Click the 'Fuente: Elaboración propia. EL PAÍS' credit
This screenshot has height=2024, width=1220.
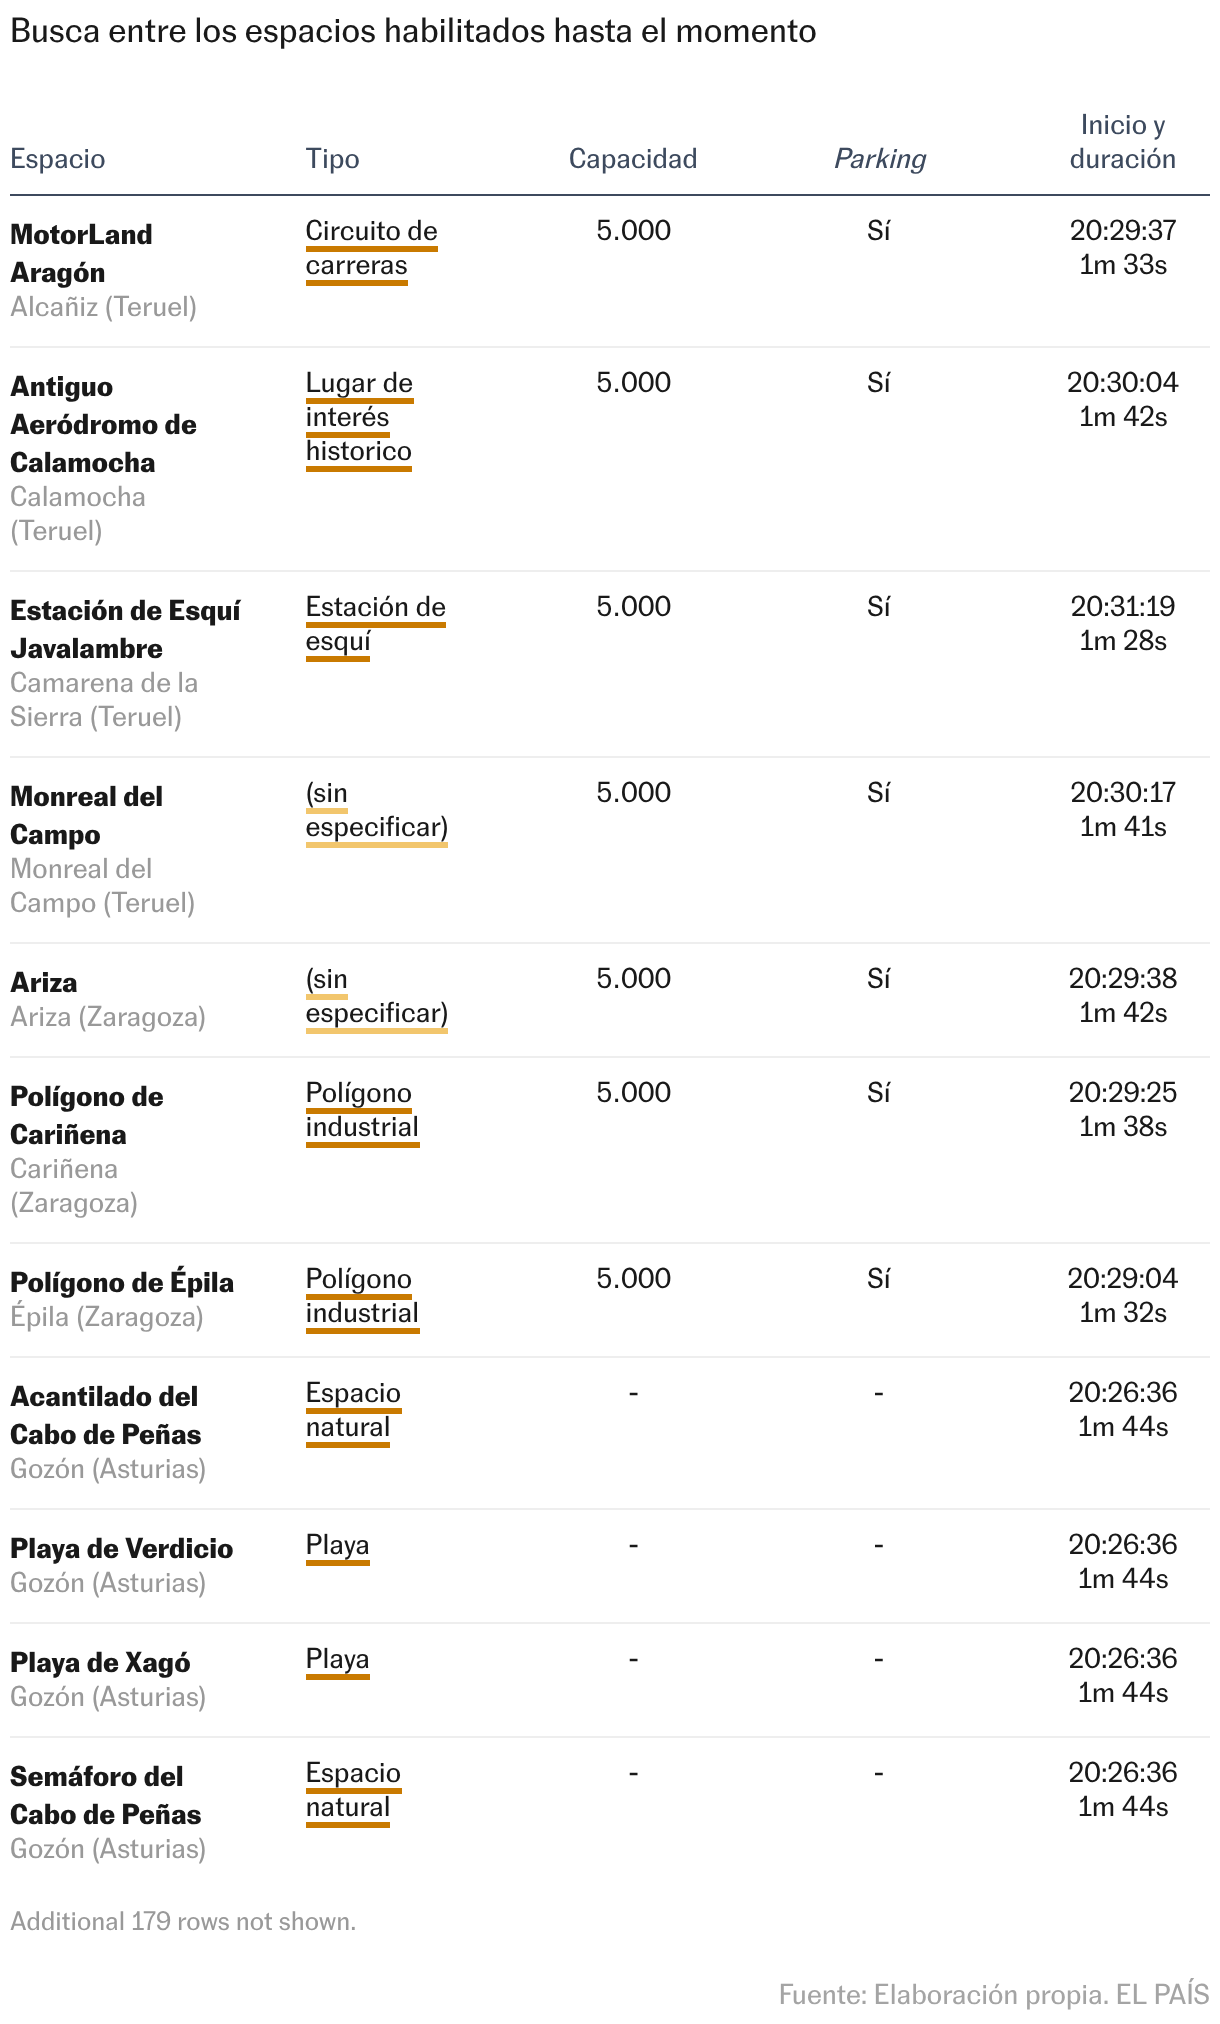click(994, 1994)
